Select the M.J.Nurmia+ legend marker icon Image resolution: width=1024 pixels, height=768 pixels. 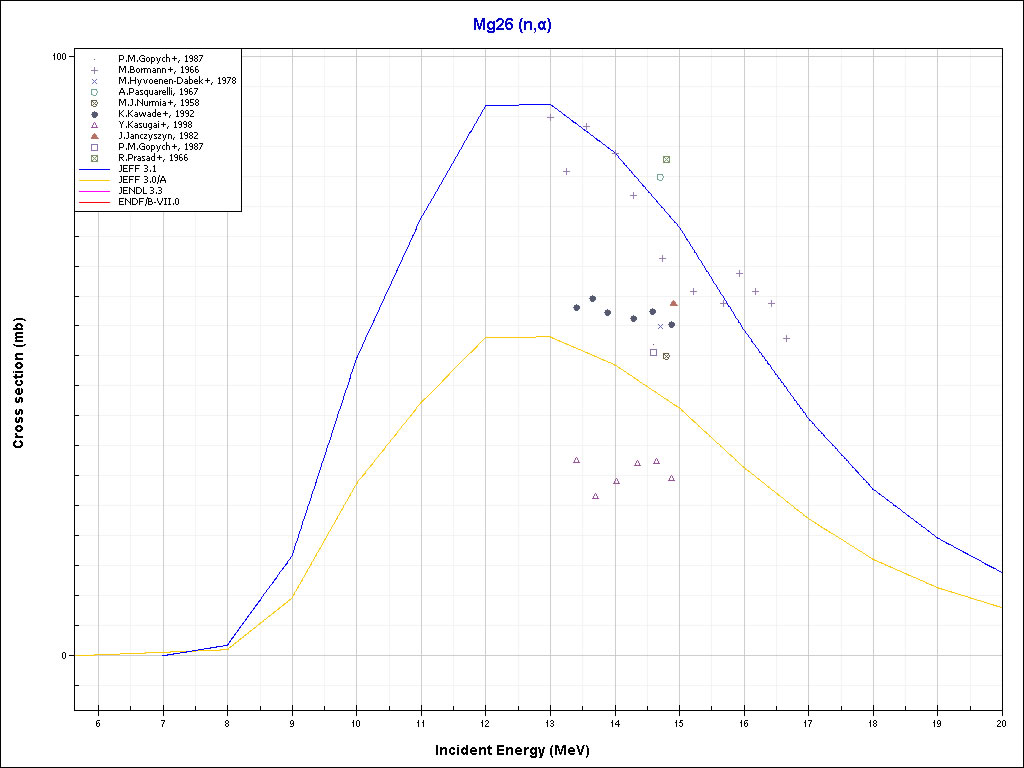(94, 103)
